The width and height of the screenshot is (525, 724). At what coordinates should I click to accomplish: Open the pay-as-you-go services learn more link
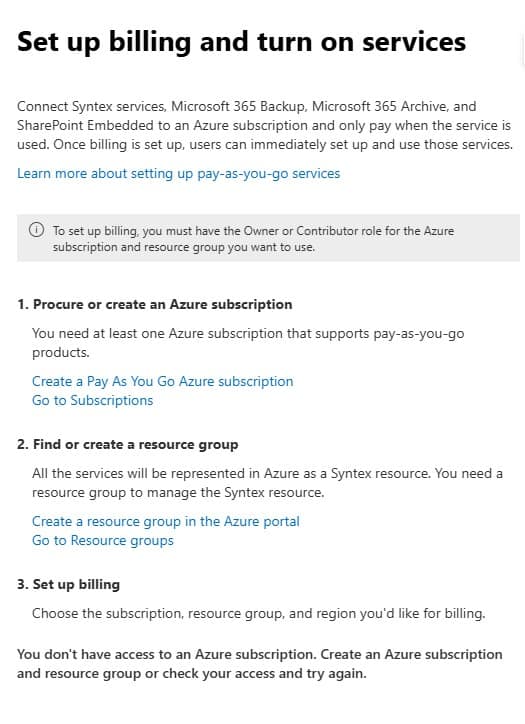pos(178,174)
